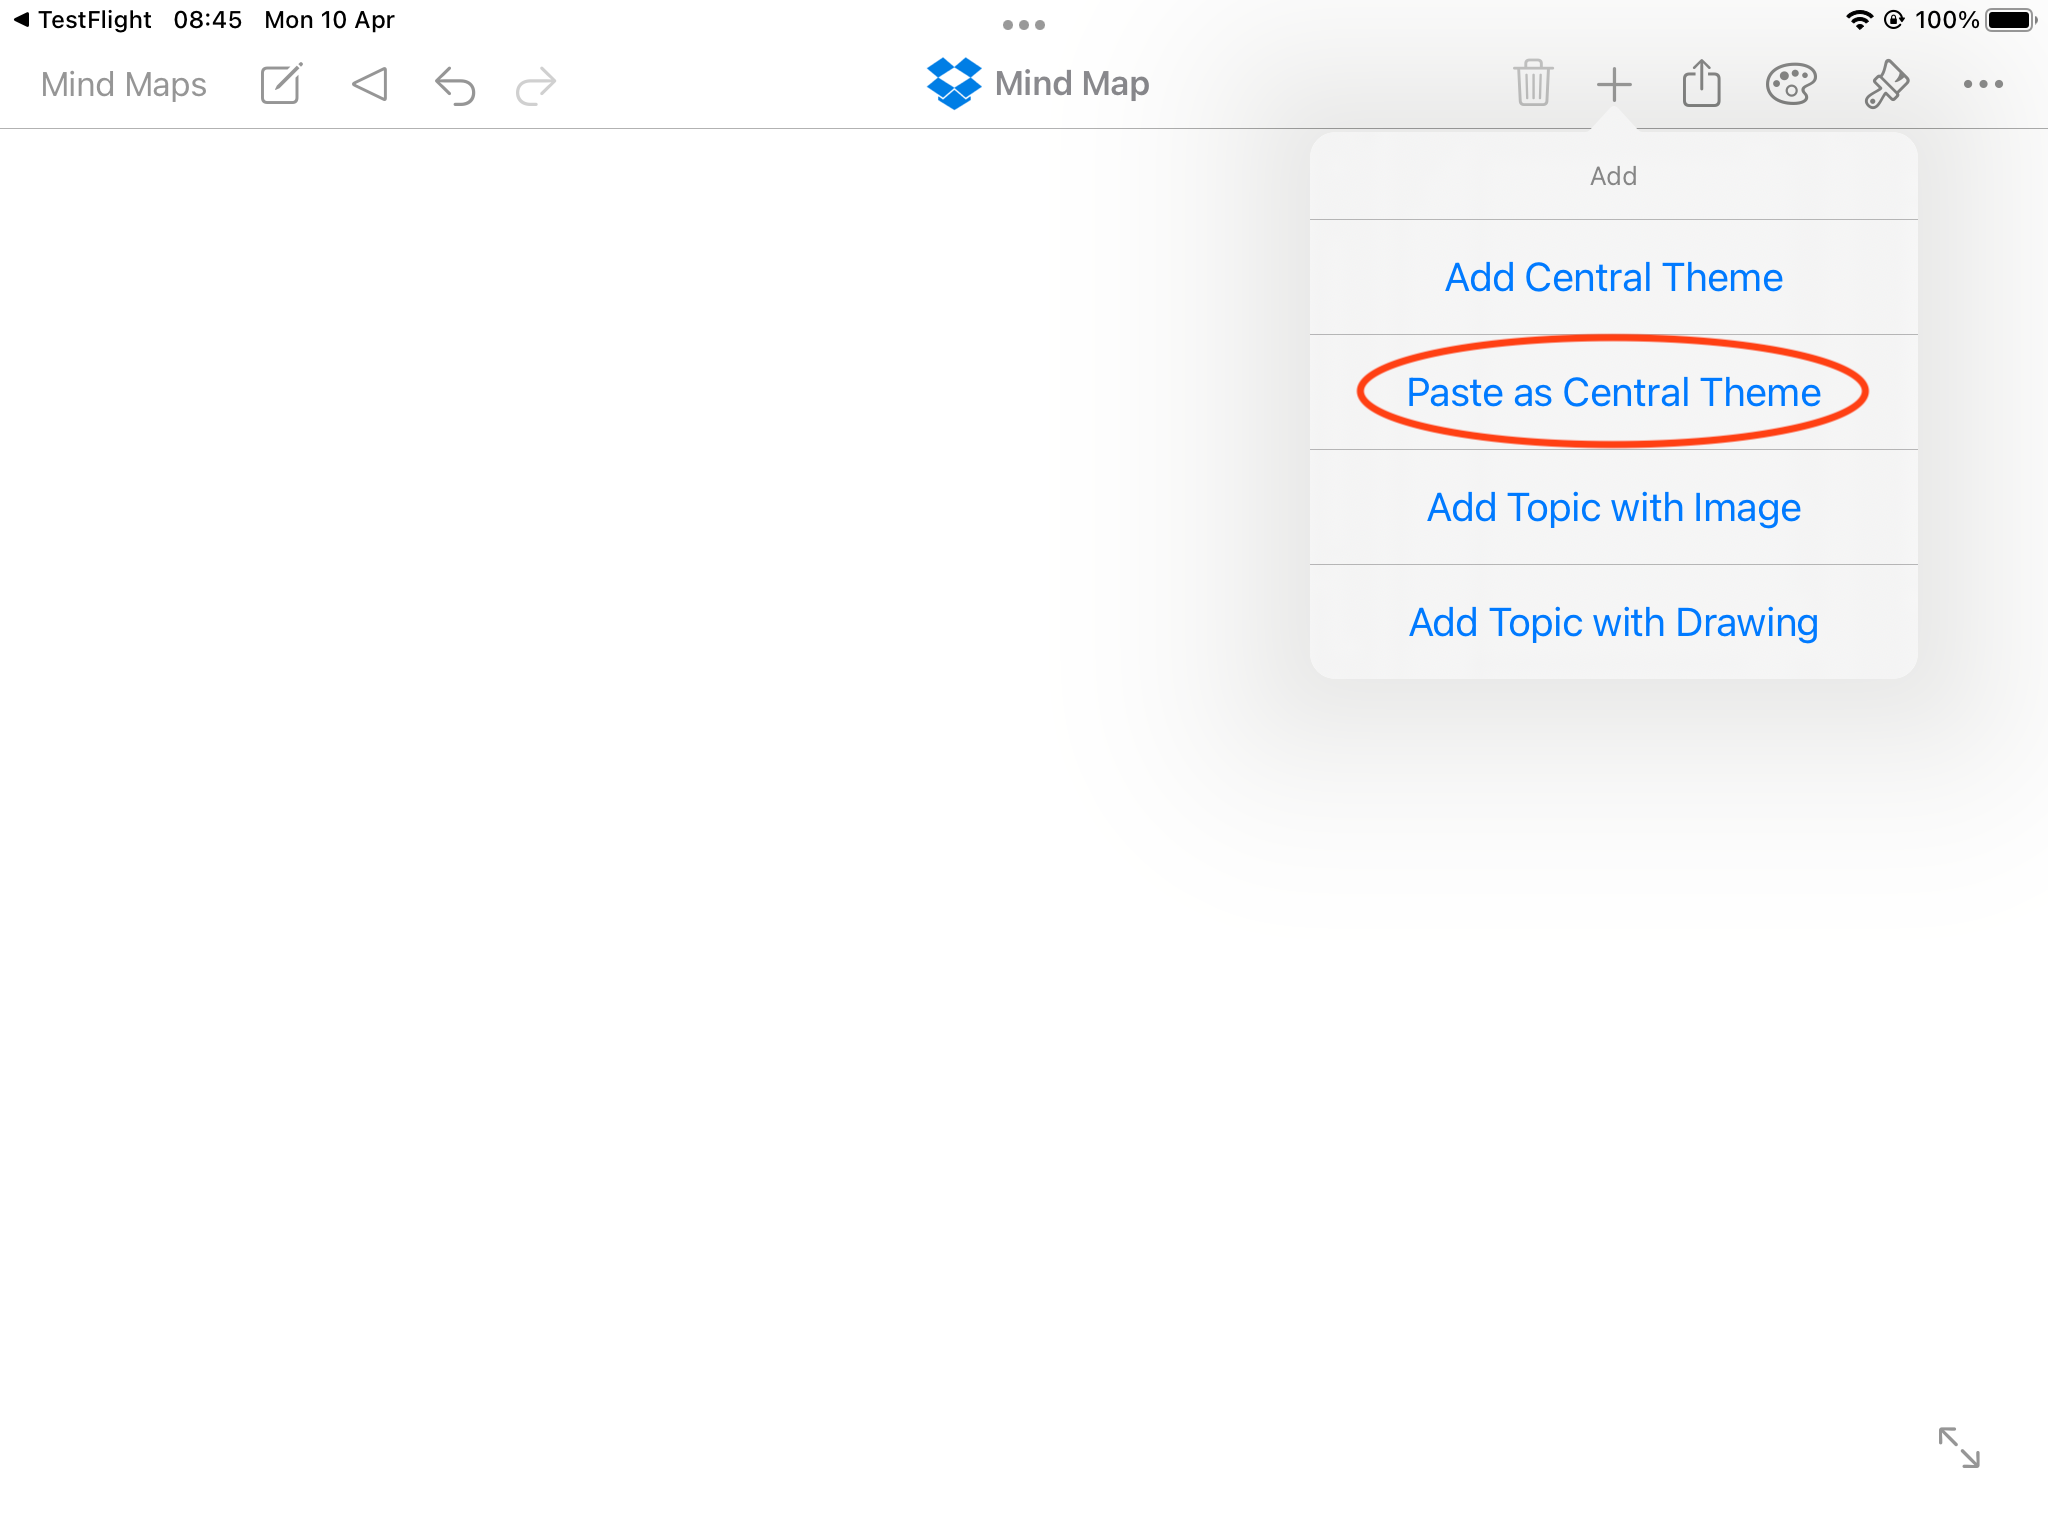Tap the Dropbox logo icon
The height and width of the screenshot is (1536, 2048).
(954, 83)
